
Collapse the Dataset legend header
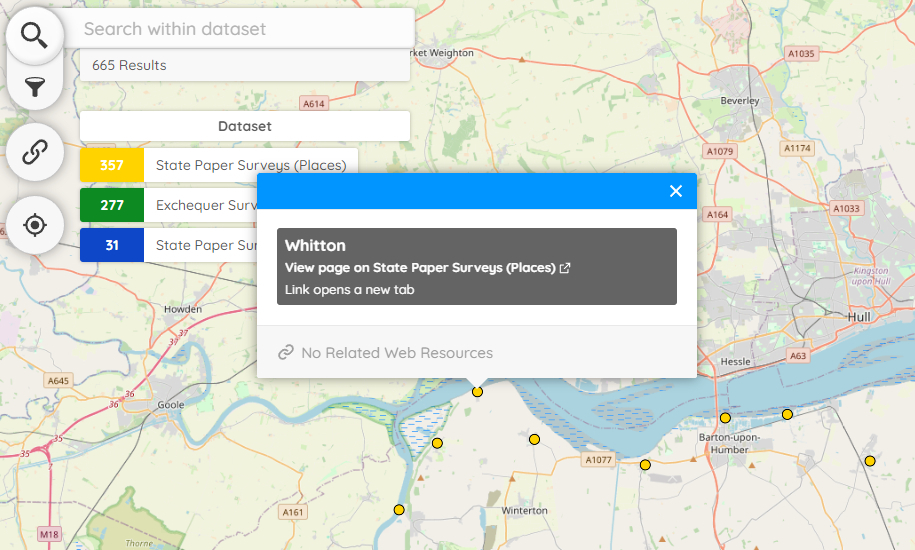245,127
